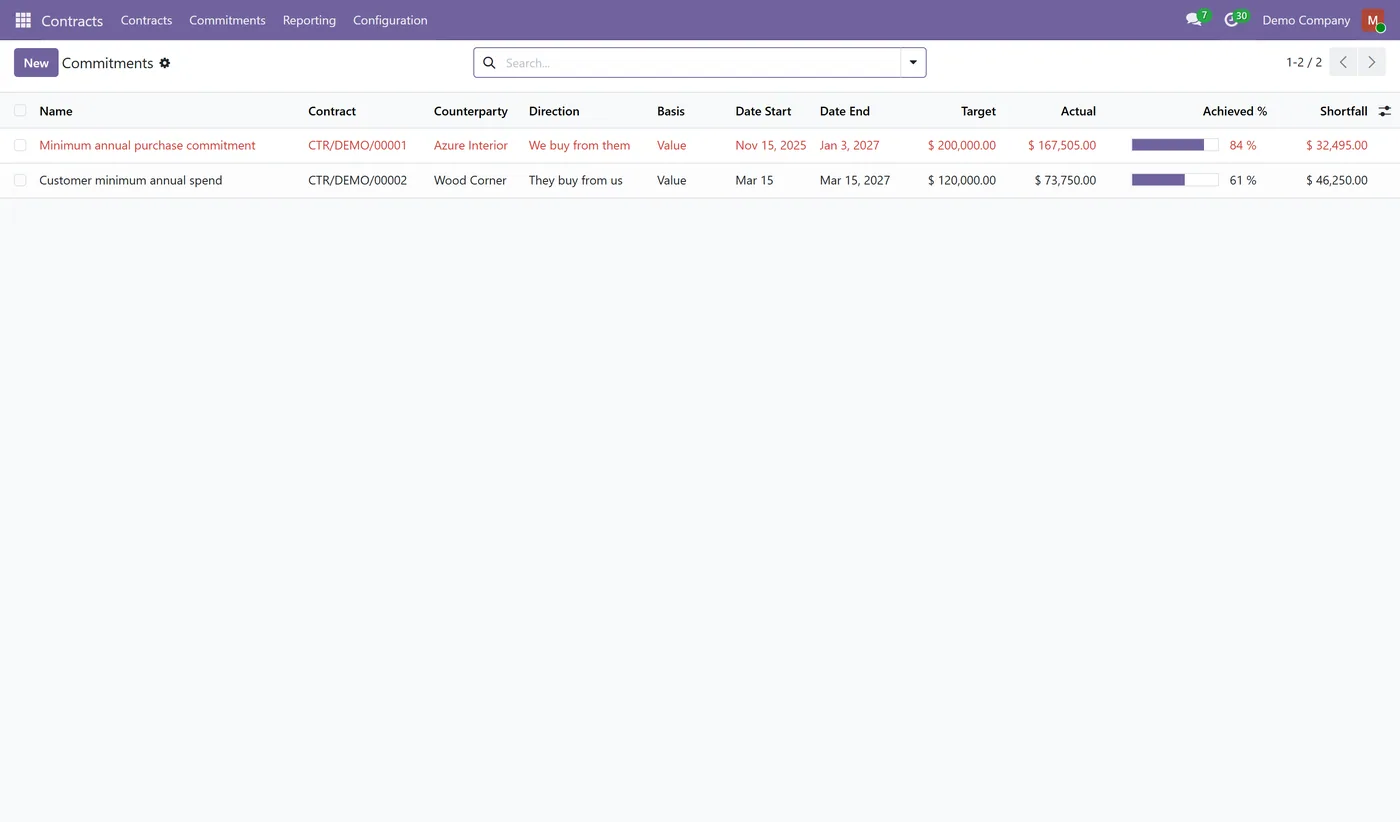1400x822 pixels.
Task: Open the optional columns adjust icon
Action: point(1385,111)
